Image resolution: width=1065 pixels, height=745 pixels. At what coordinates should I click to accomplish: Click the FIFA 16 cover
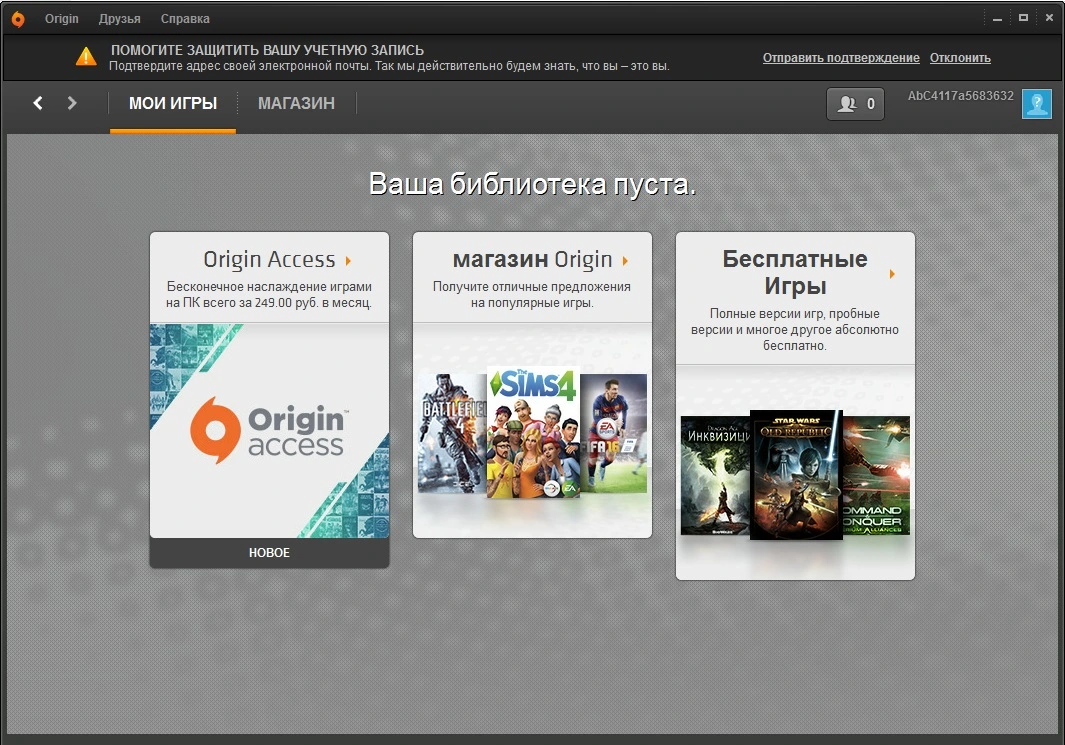click(x=613, y=433)
